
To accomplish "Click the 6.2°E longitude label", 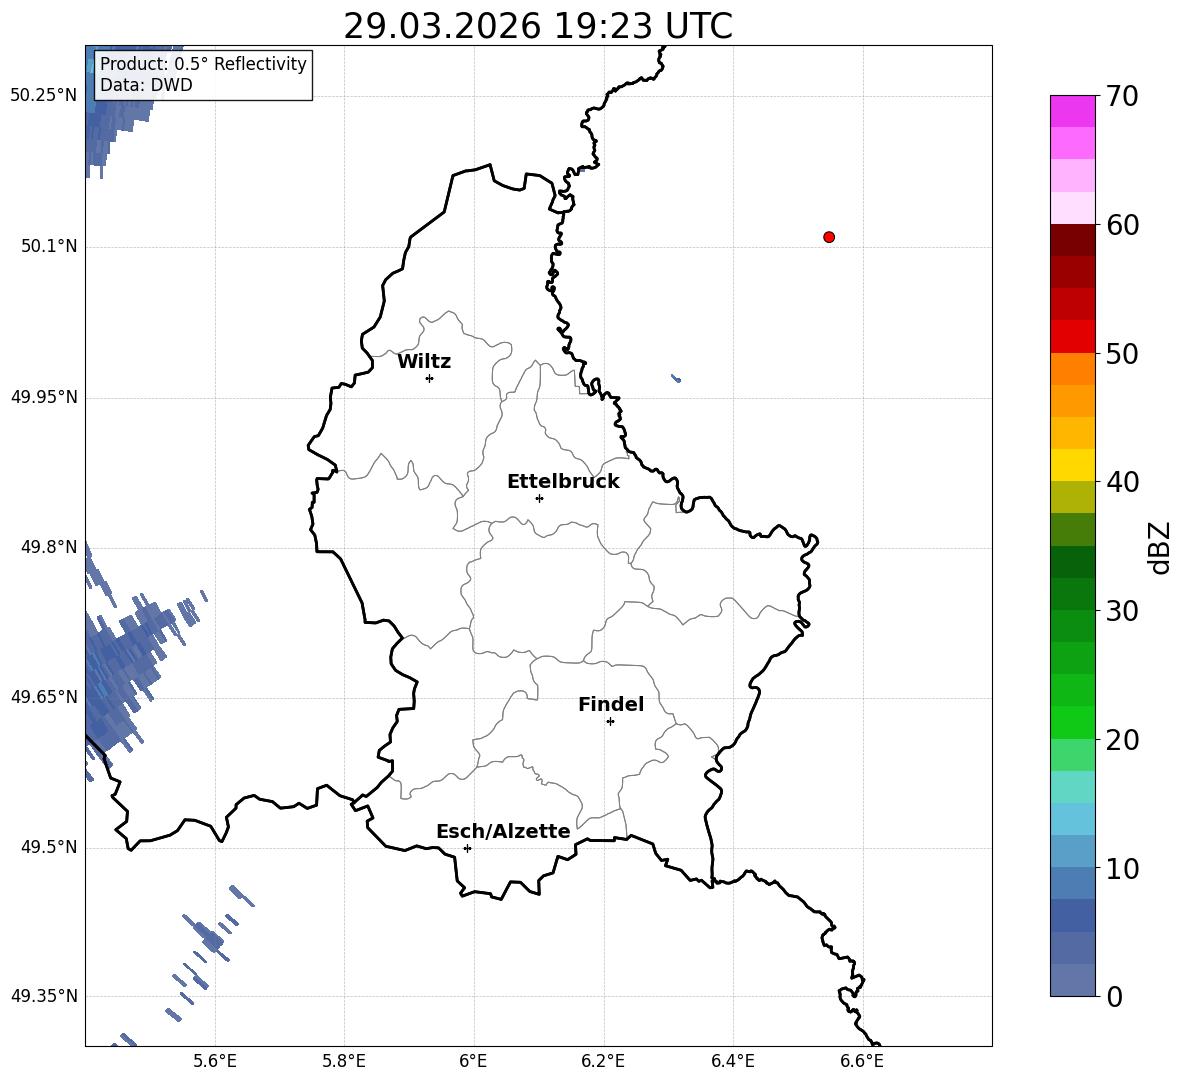I will (x=603, y=1061).
